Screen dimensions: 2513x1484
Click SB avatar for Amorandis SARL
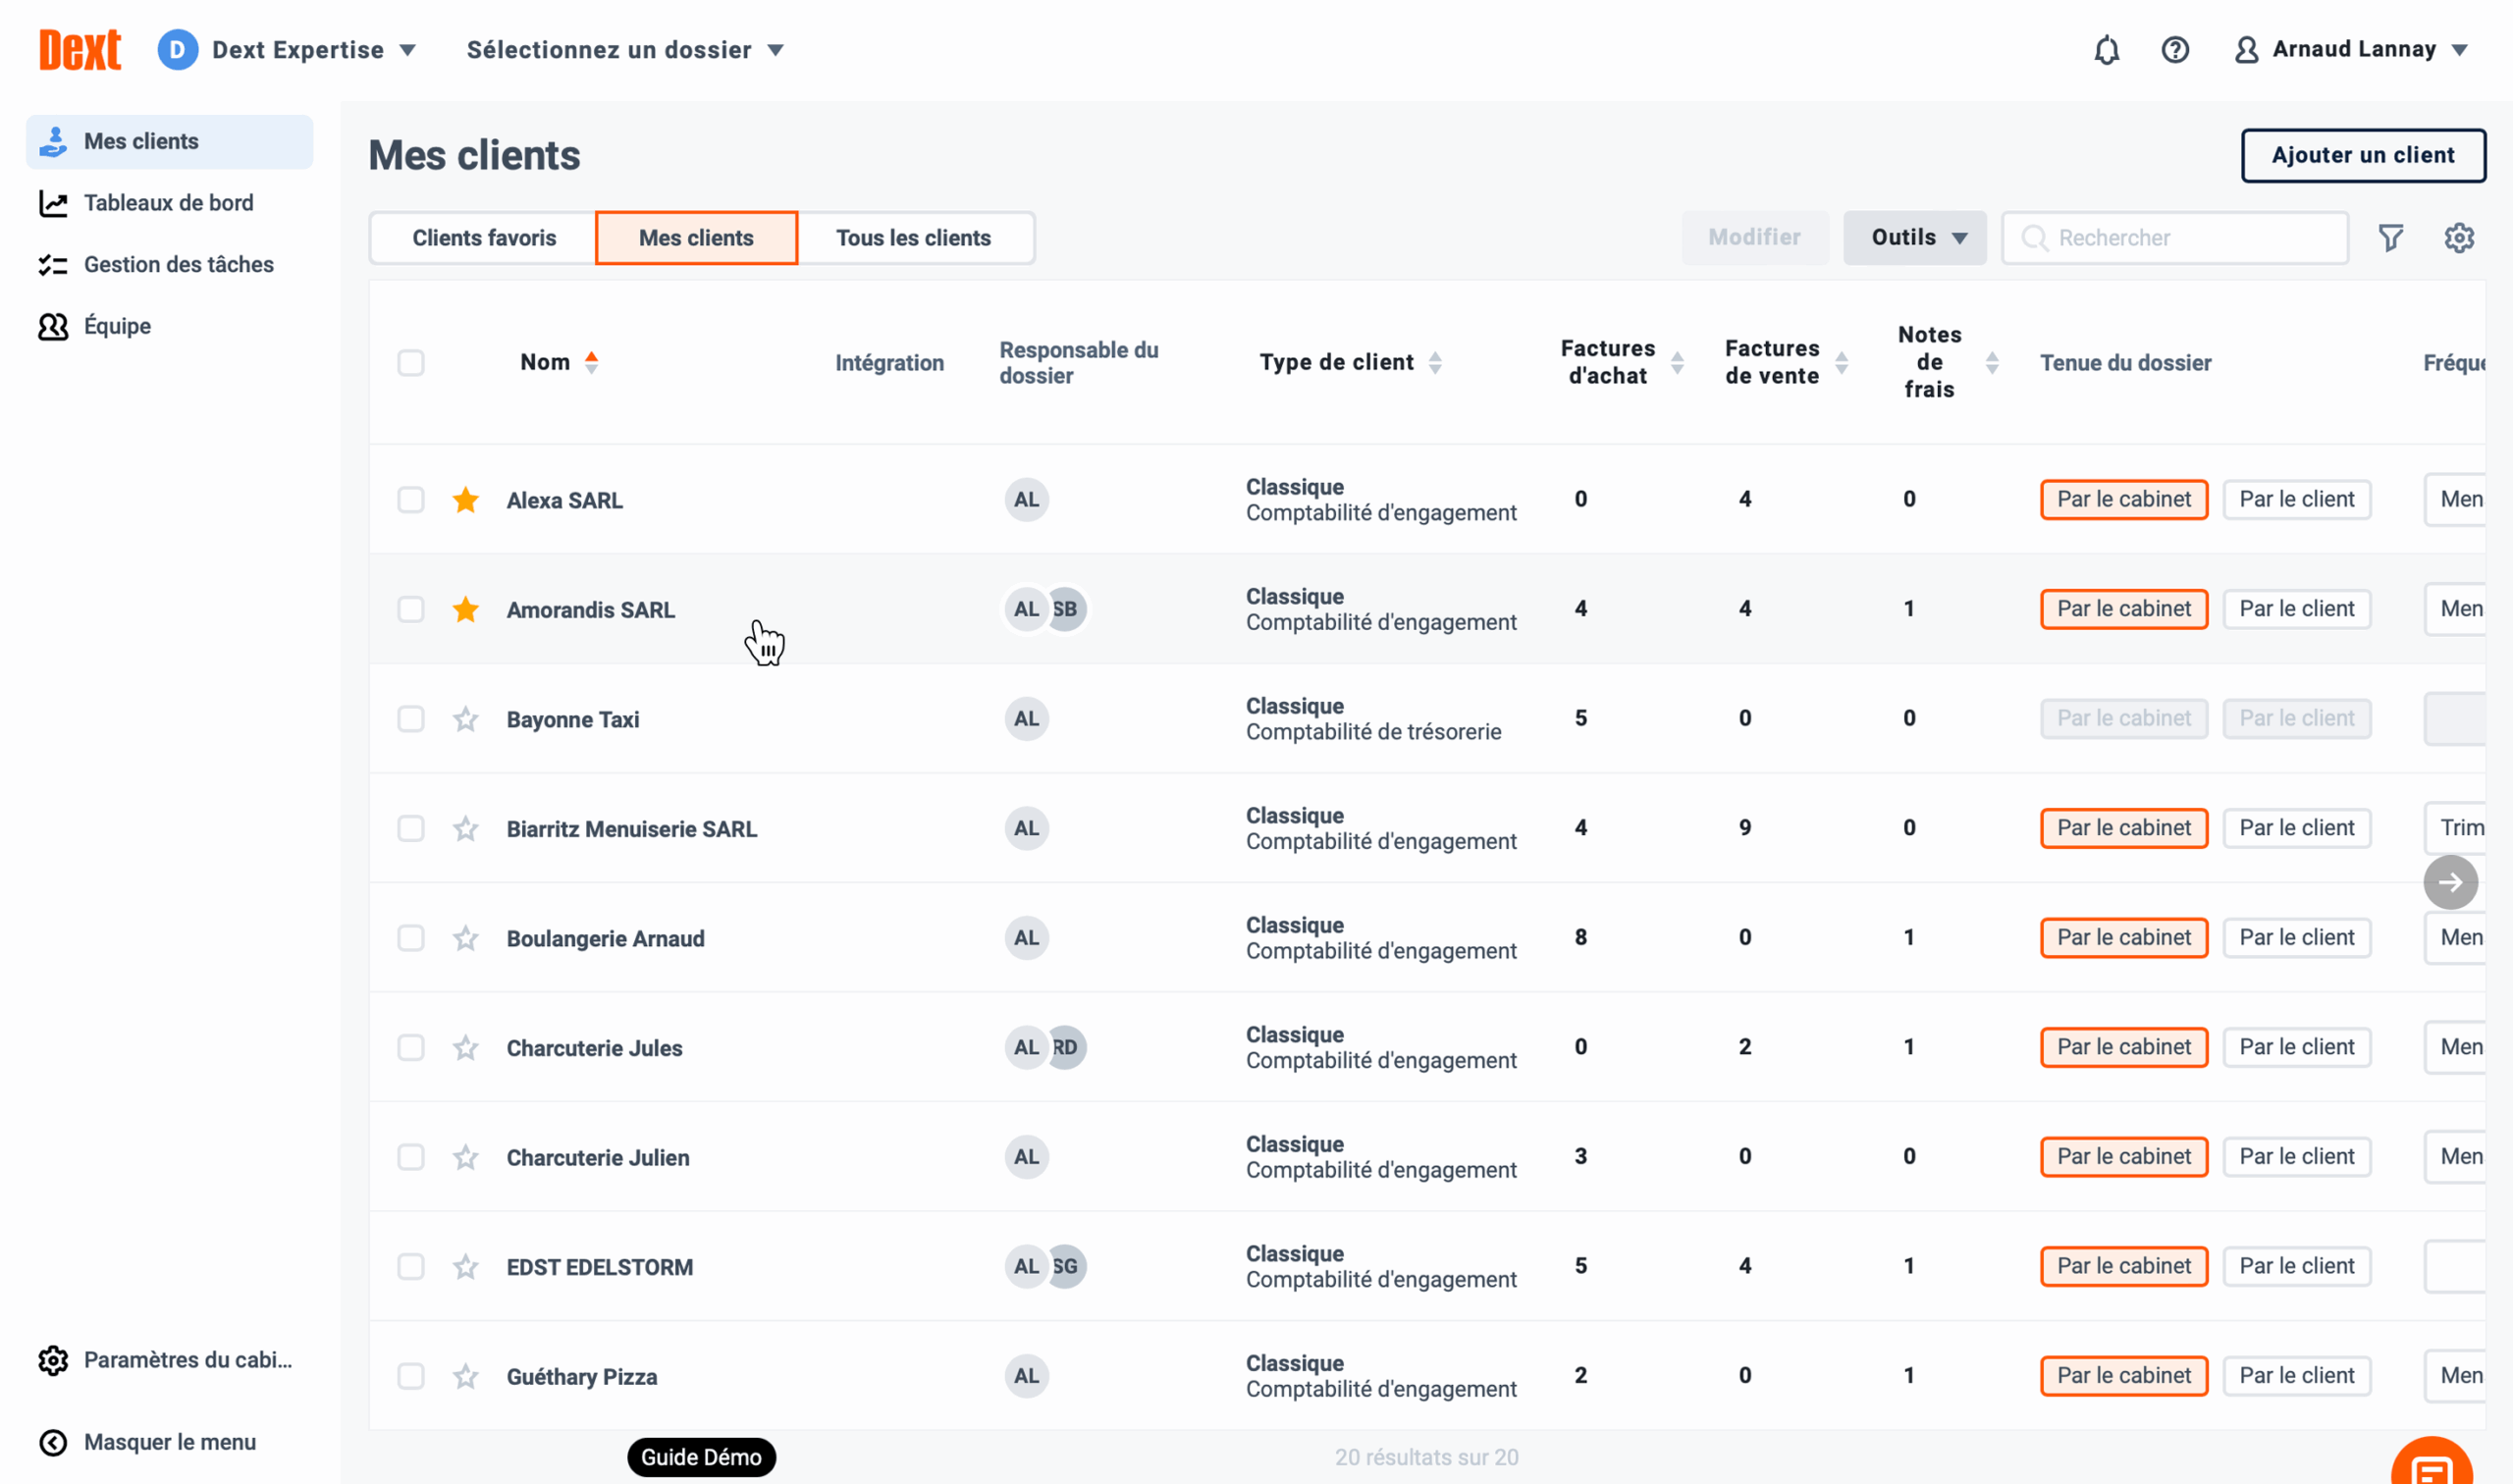coord(1069,609)
